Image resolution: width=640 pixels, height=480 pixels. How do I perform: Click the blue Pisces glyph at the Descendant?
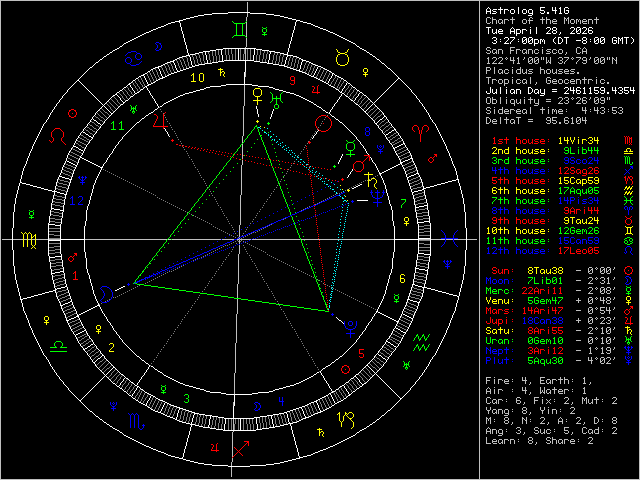pyautogui.click(x=450, y=239)
